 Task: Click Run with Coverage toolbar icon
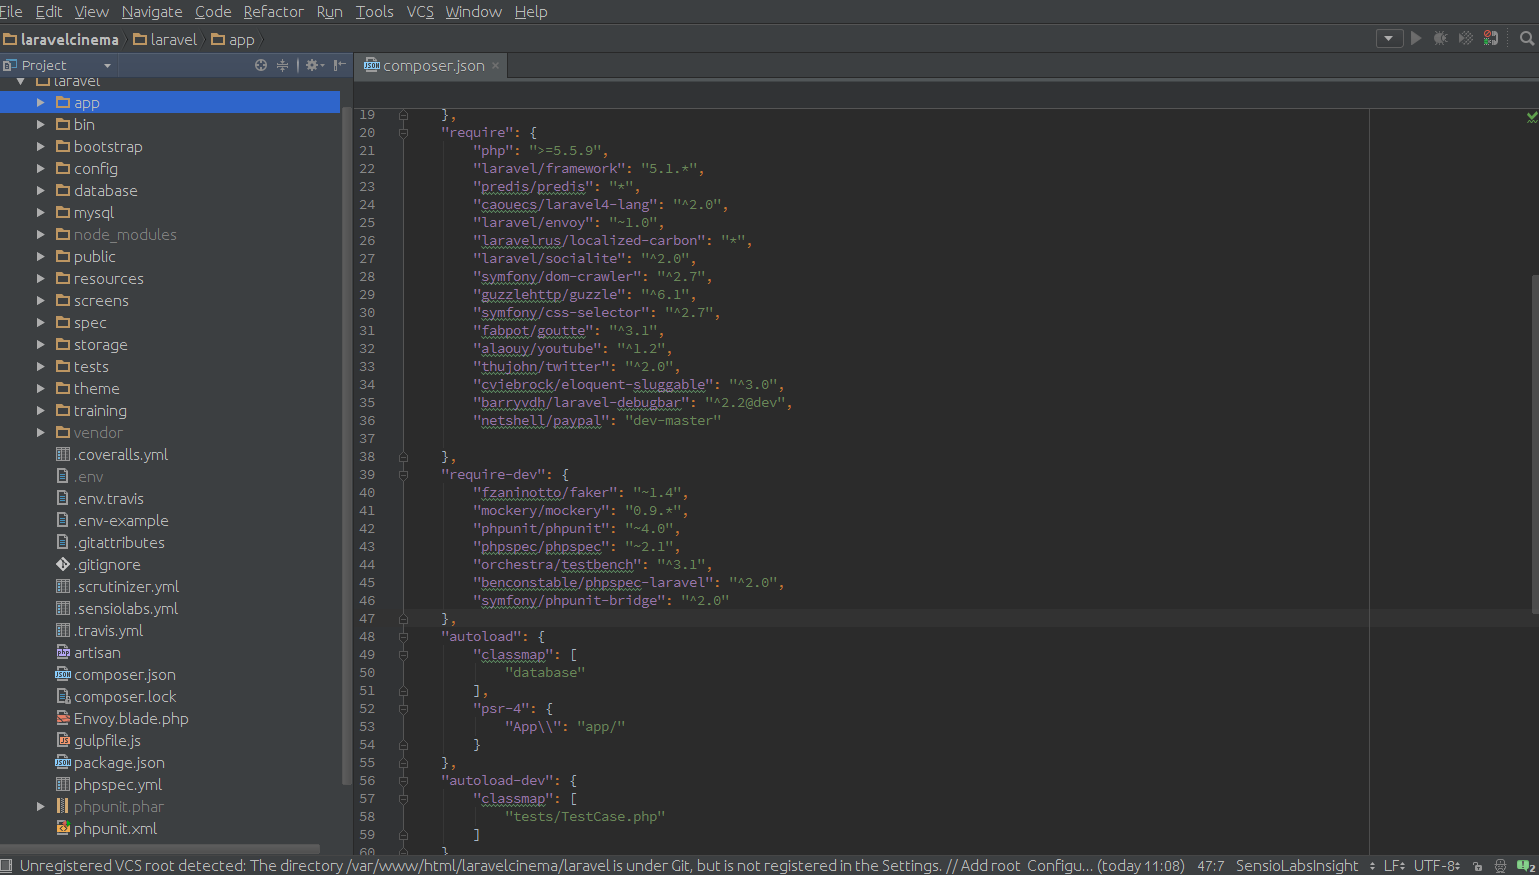click(1465, 38)
